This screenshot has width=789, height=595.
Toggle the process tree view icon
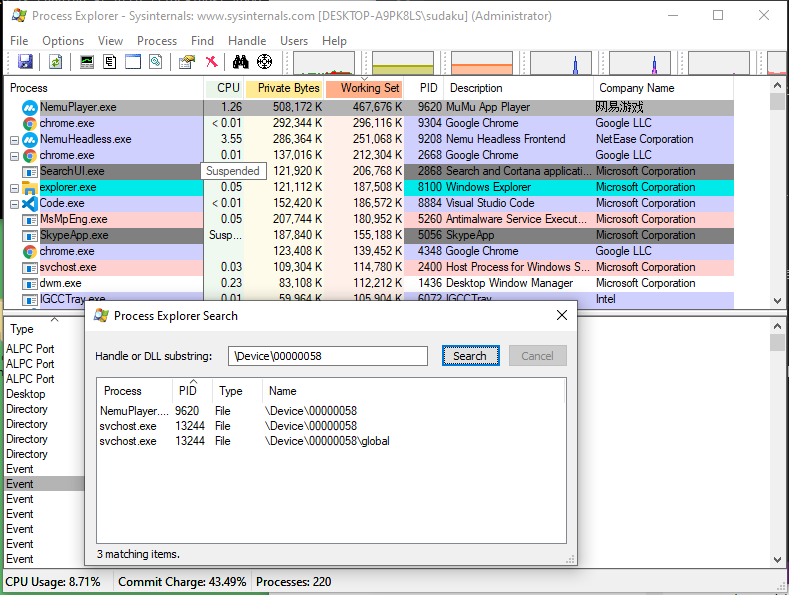tap(110, 62)
